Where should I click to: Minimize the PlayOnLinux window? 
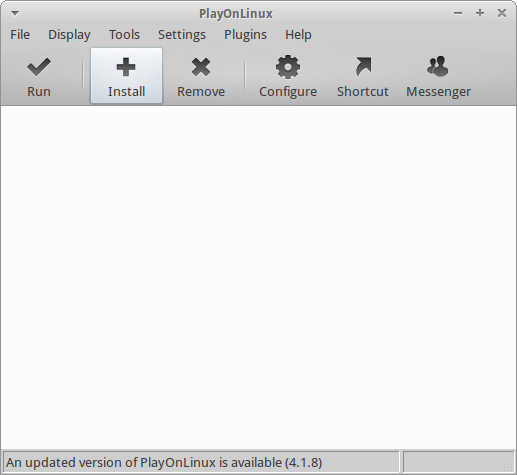458,13
